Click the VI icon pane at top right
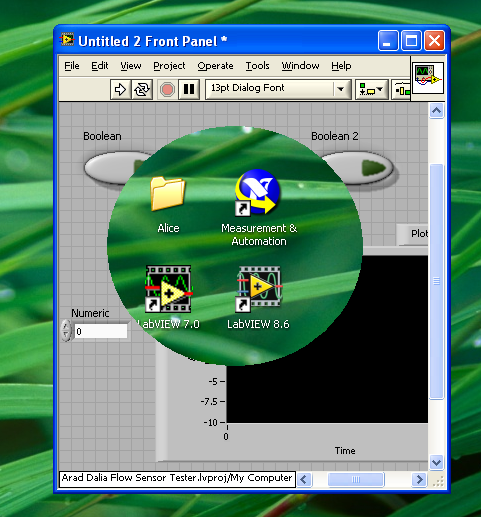This screenshot has width=481, height=517. [x=428, y=78]
